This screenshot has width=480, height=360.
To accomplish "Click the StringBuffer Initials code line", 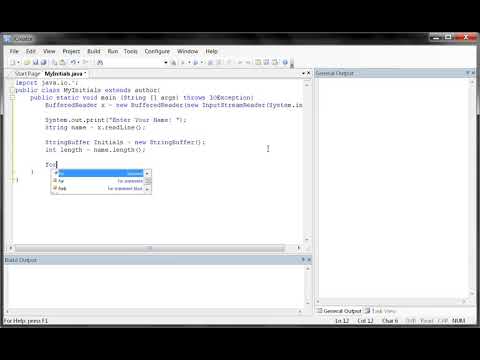I will click(125, 142).
